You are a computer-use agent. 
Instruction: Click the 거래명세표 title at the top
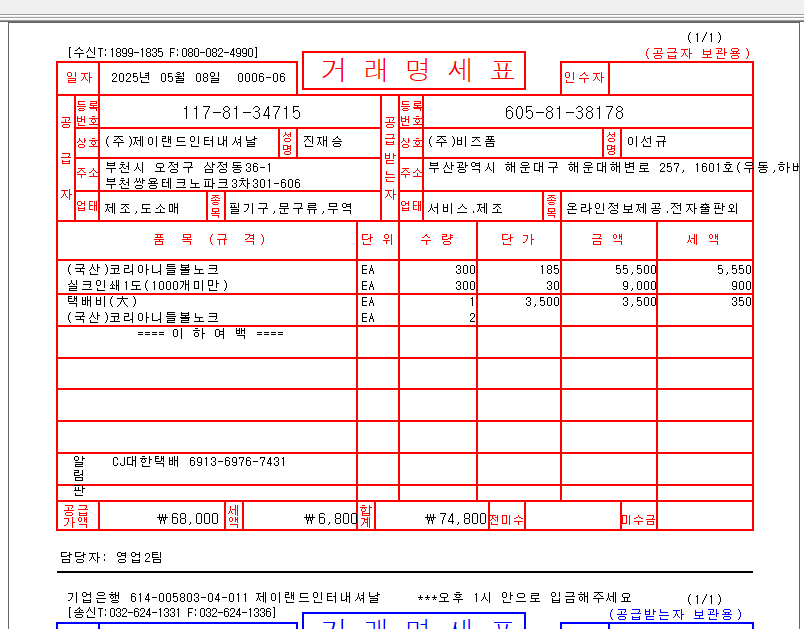tap(420, 72)
